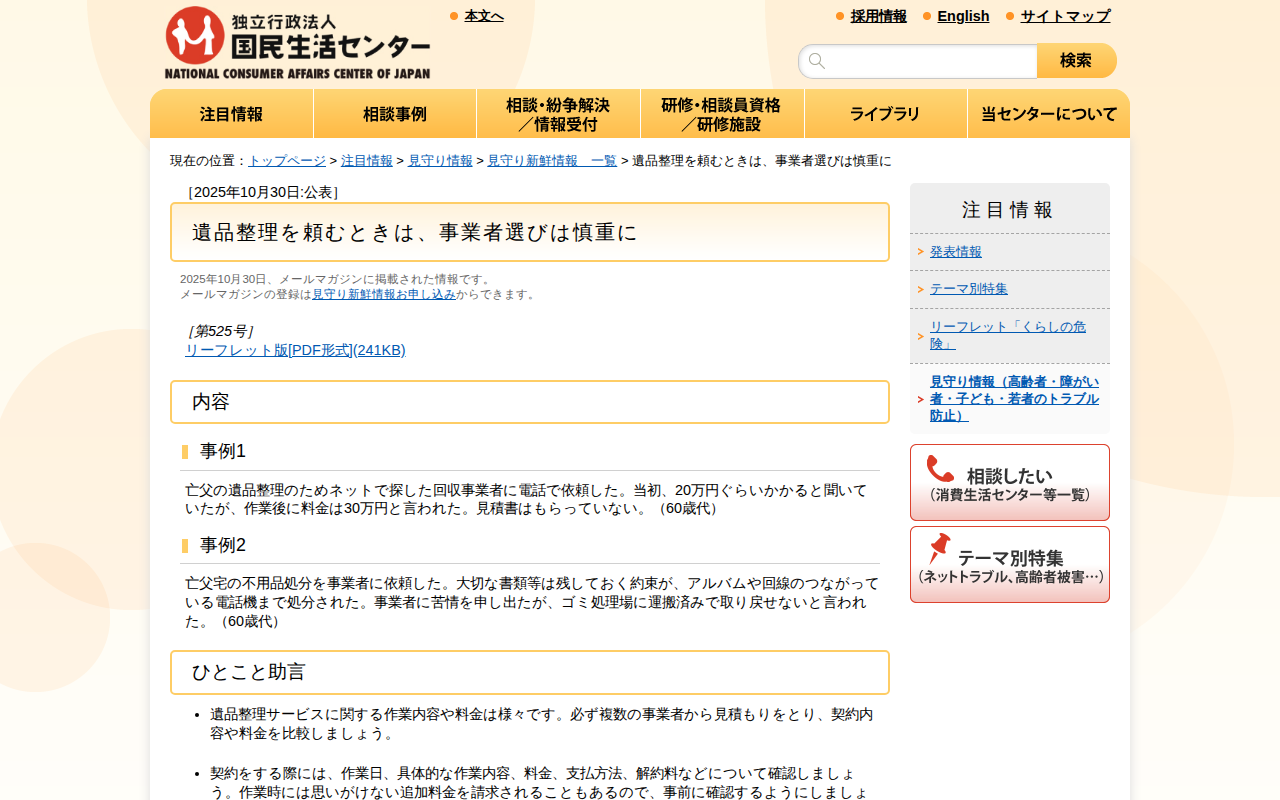Open 発表情報 in the 注目情報 sidebar

955,251
